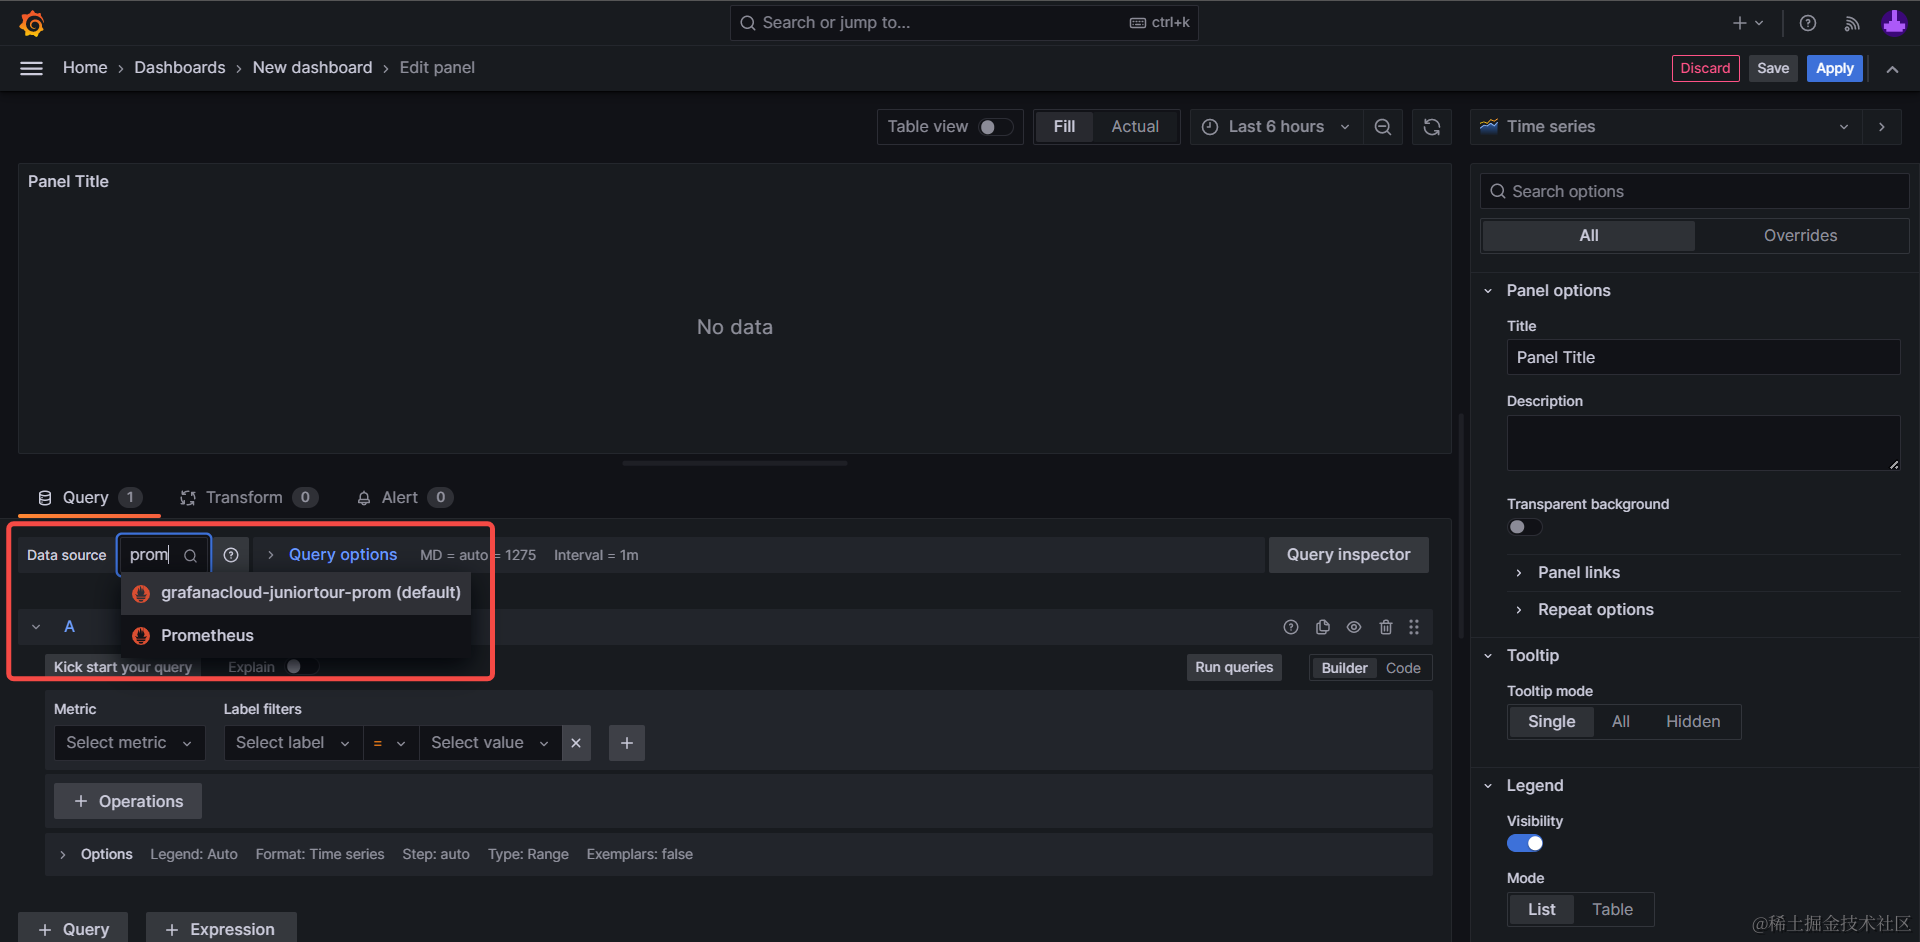
Task: Turn on Transparent background switch
Action: [1524, 527]
